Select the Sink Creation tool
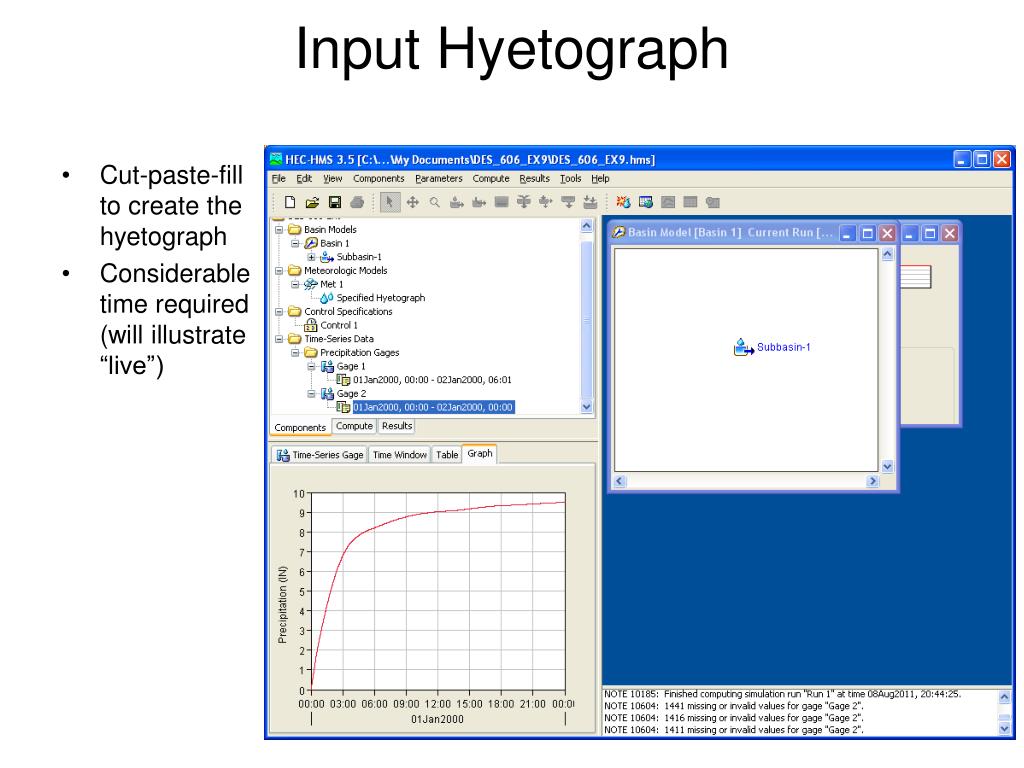This screenshot has width=1024, height=768. pyautogui.click(x=590, y=202)
